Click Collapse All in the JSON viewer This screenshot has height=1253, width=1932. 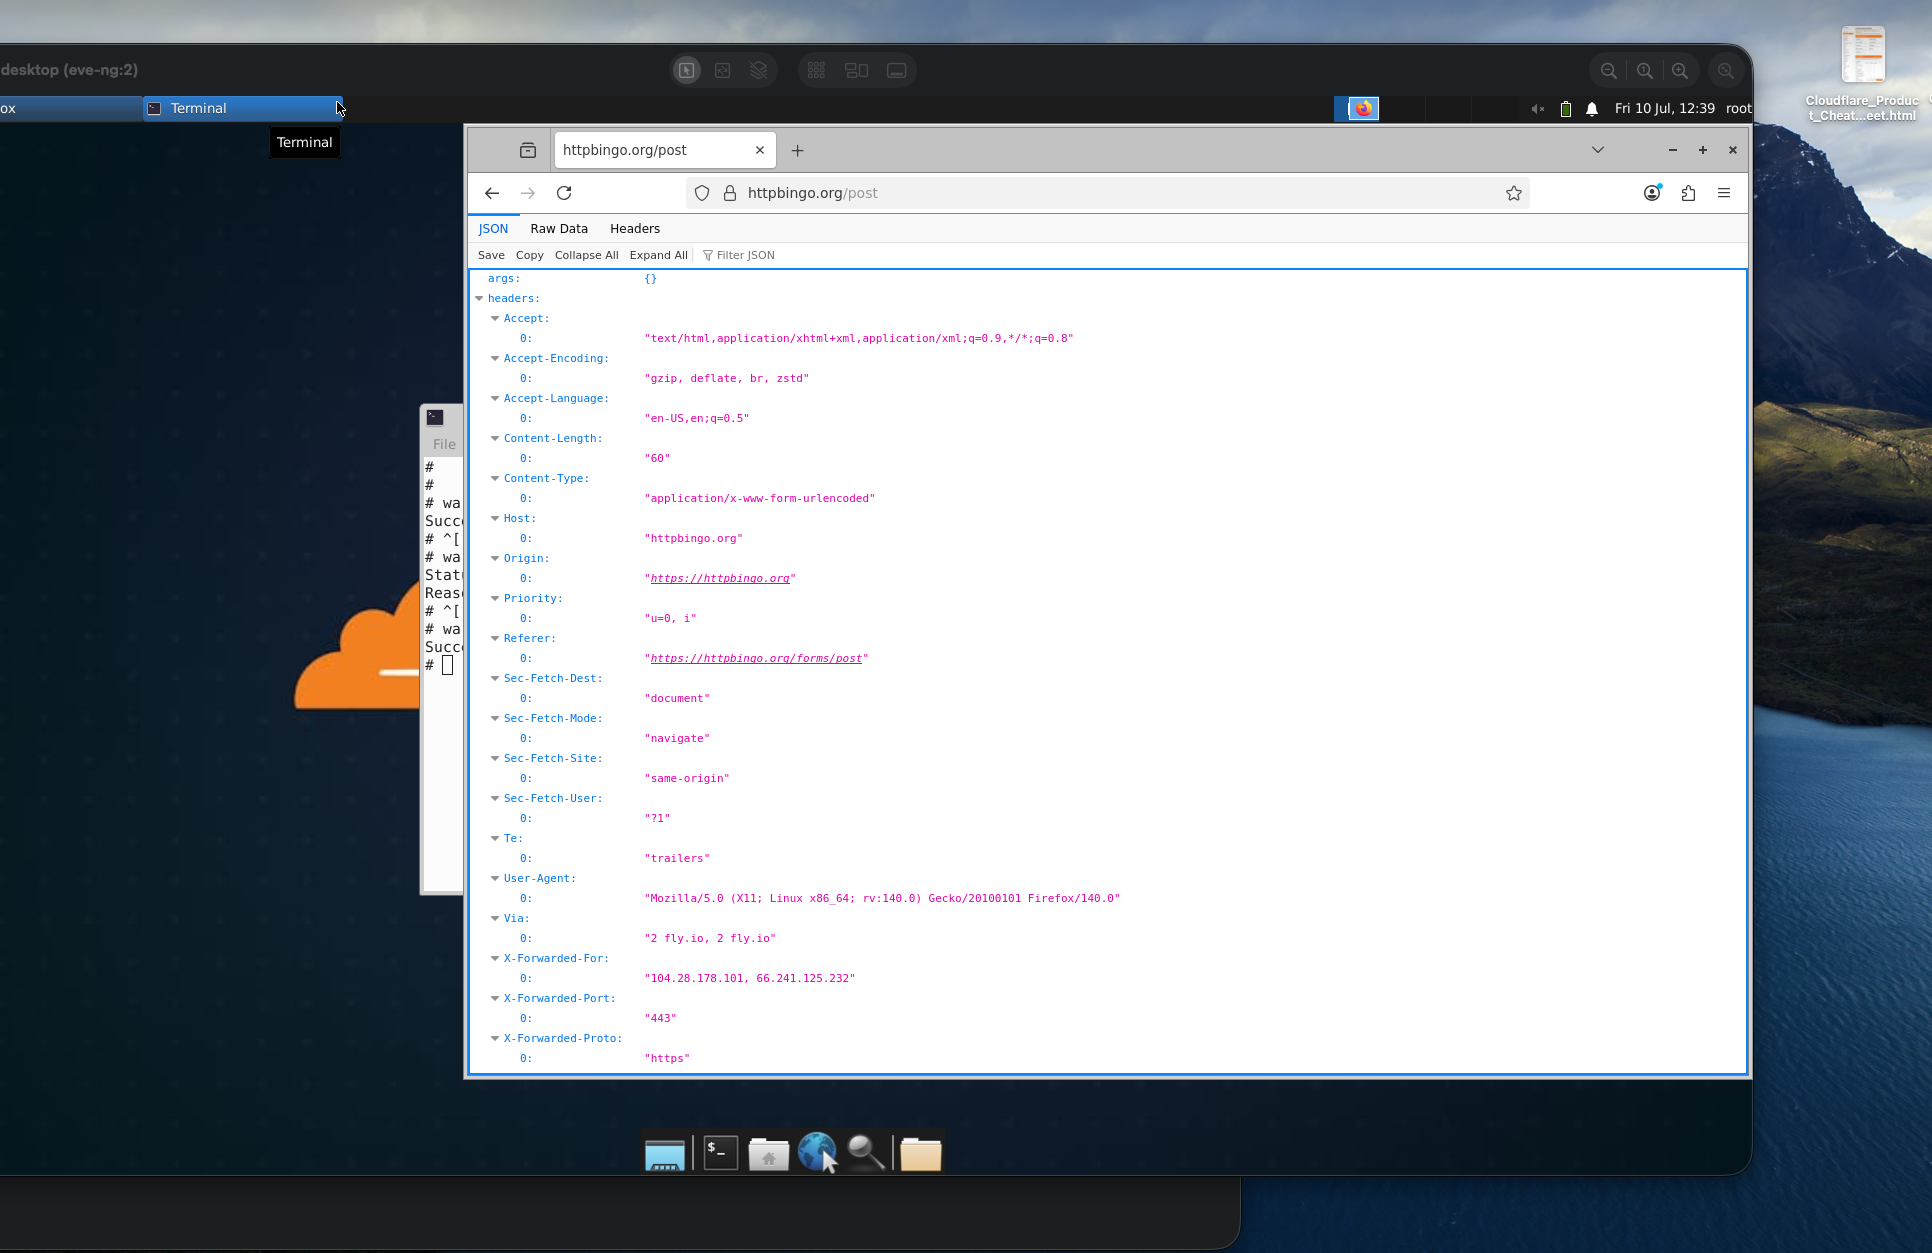pos(587,255)
